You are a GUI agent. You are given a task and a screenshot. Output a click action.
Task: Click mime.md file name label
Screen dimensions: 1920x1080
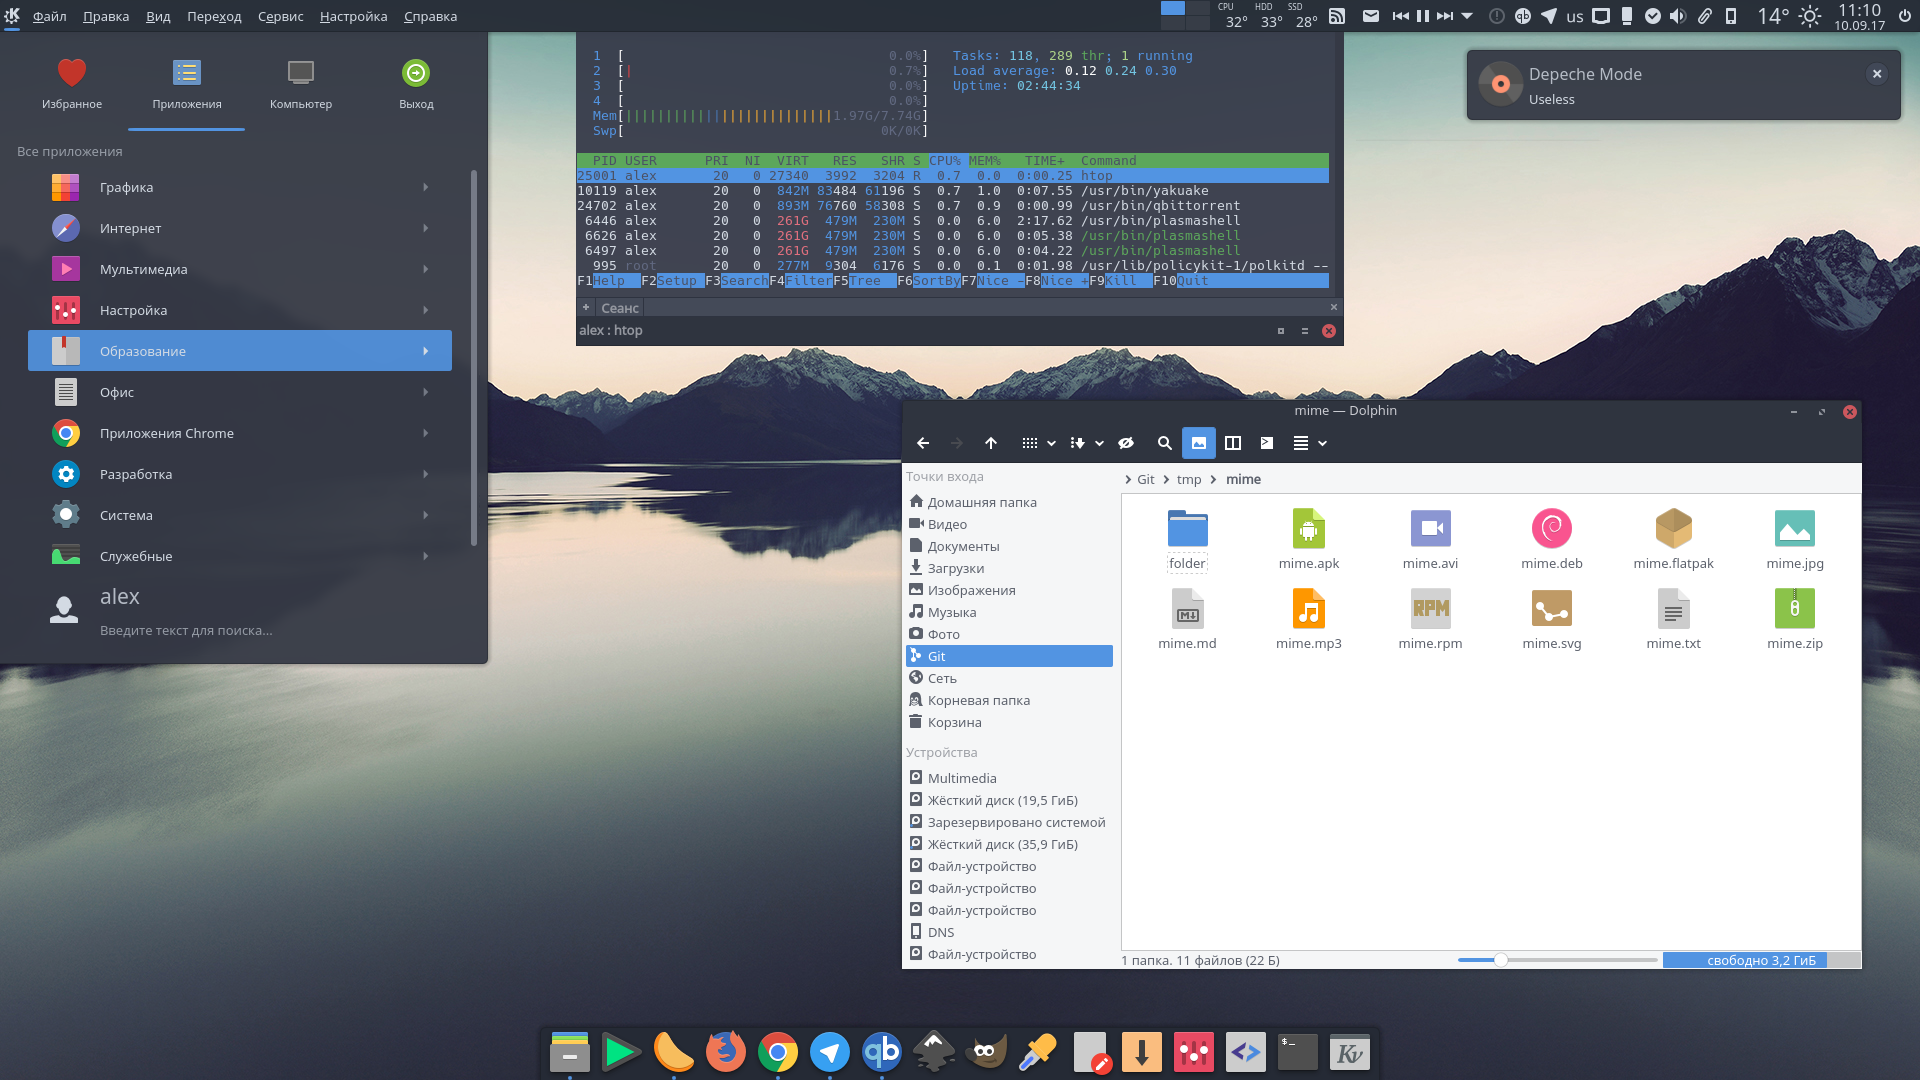coord(1187,643)
